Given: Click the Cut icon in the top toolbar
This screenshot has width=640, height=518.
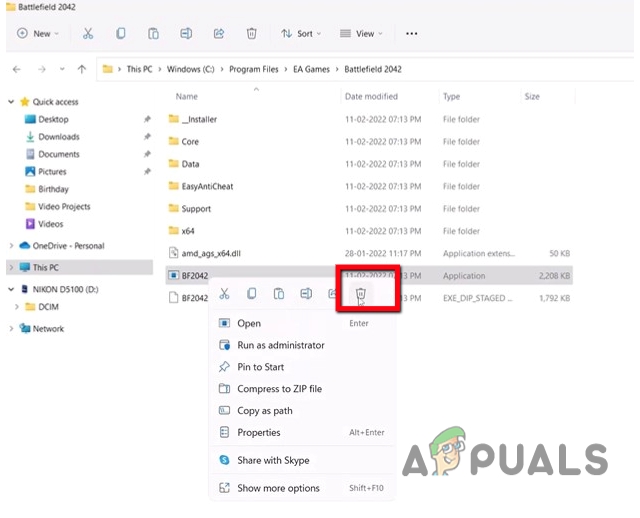Looking at the screenshot, I should click(88, 33).
